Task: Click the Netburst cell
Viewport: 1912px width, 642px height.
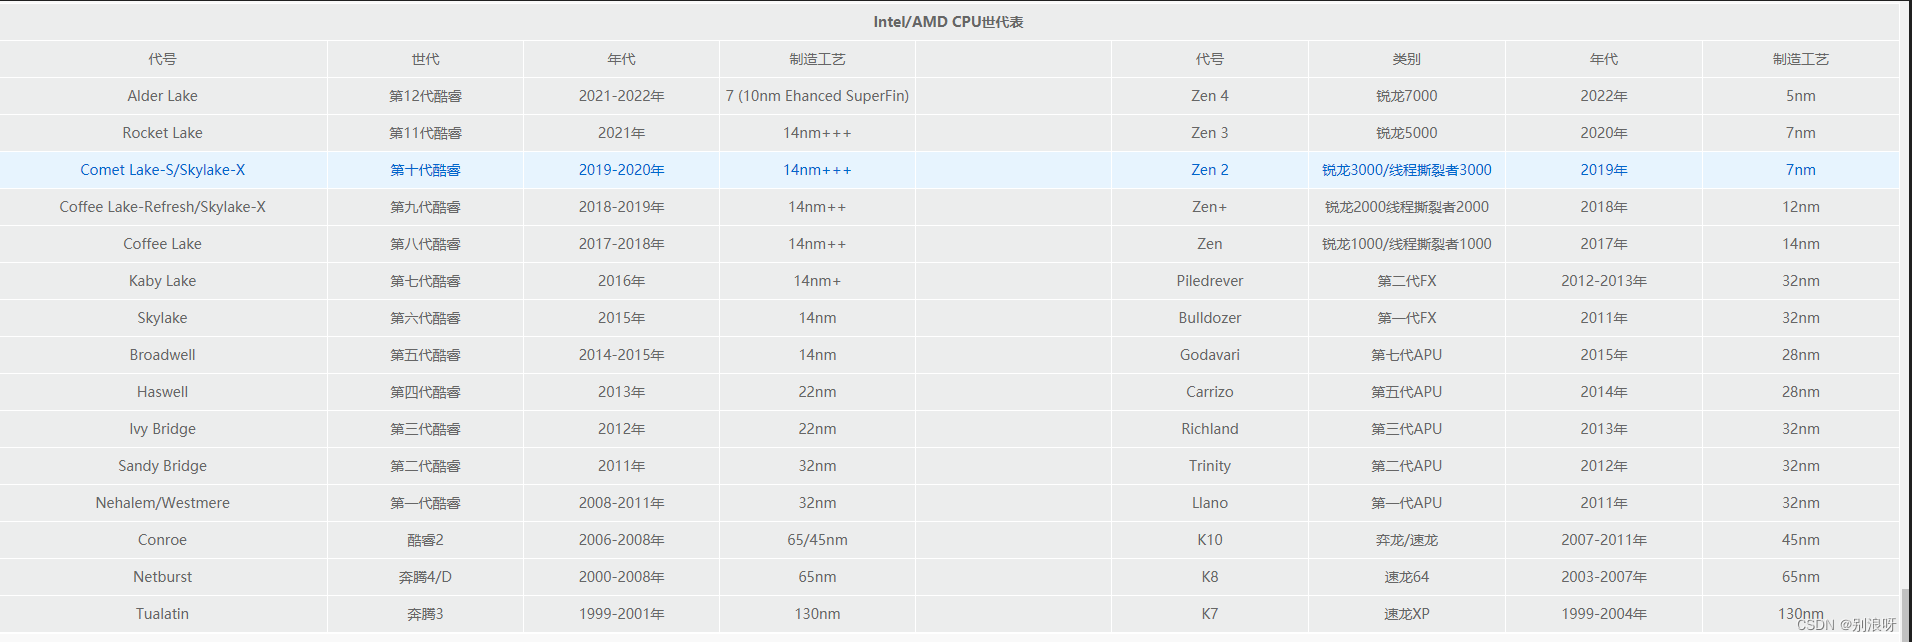Action: pyautogui.click(x=162, y=577)
